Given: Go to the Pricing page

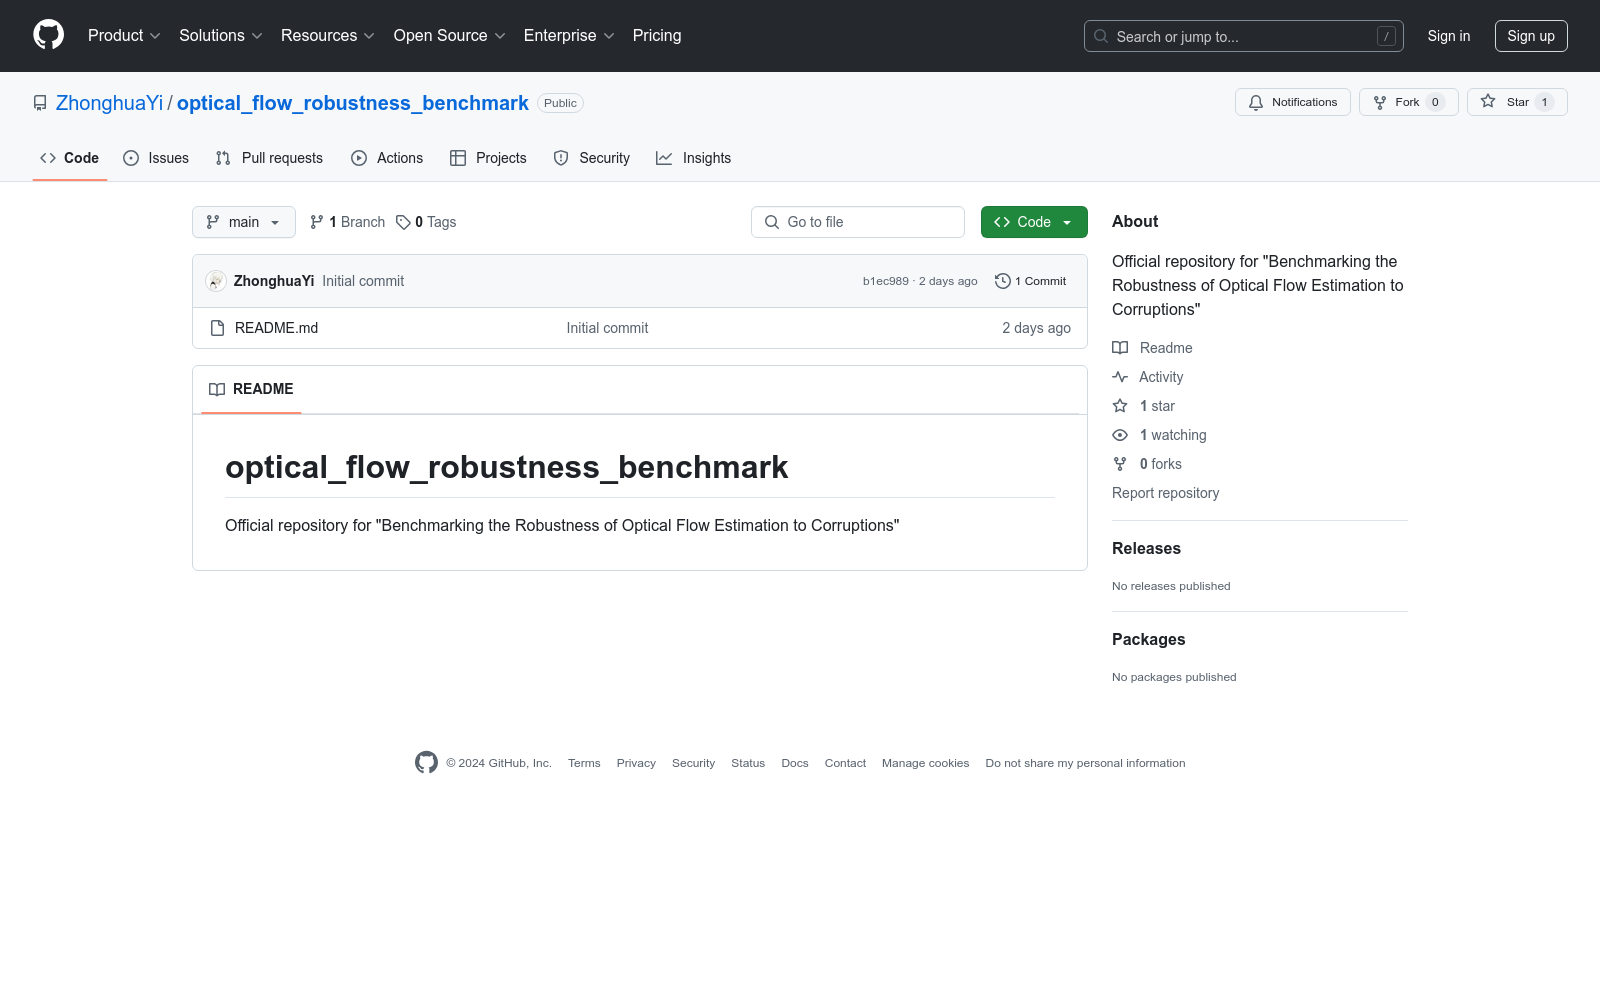Looking at the screenshot, I should 657,36.
